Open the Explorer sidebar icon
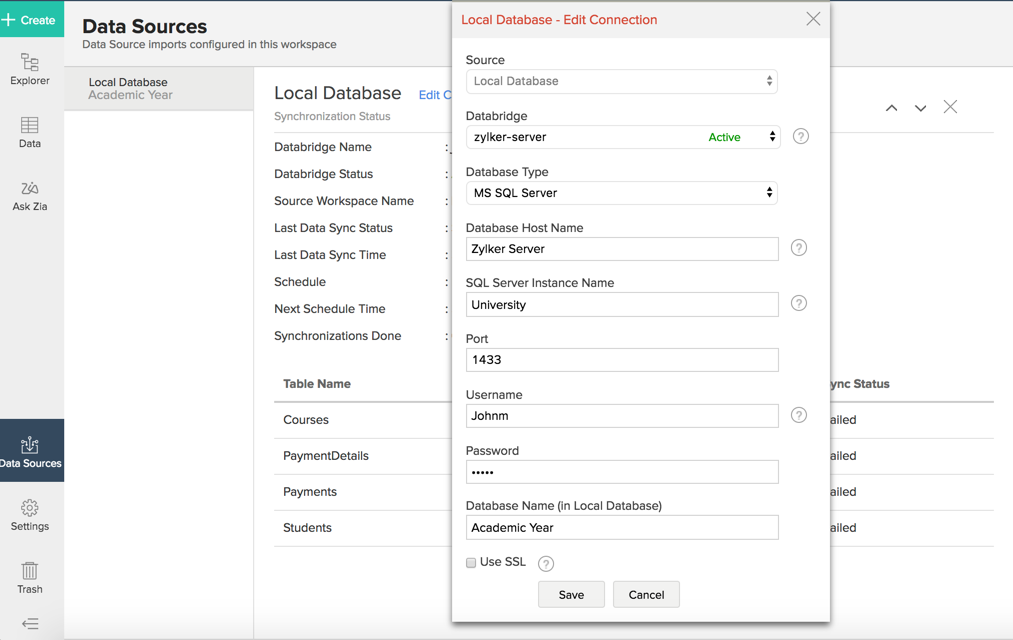This screenshot has height=640, width=1013. pos(30,69)
